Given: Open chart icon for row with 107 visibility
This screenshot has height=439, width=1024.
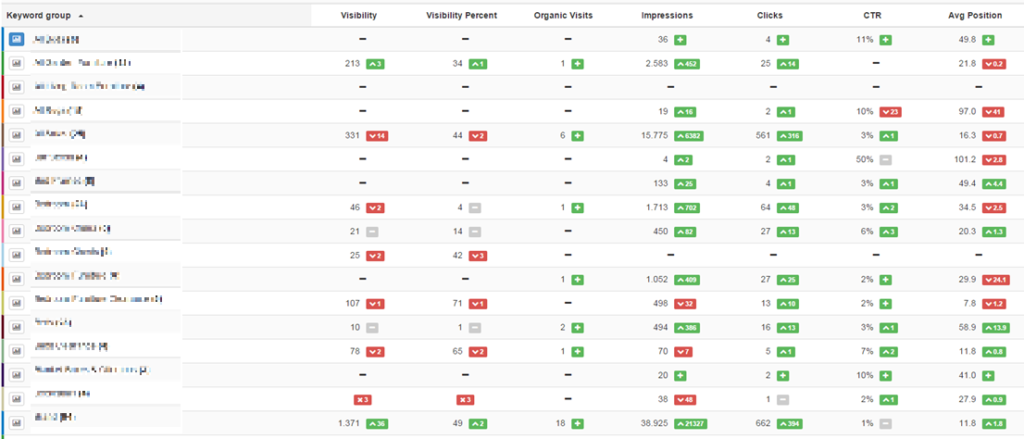Looking at the screenshot, I should click(x=17, y=299).
